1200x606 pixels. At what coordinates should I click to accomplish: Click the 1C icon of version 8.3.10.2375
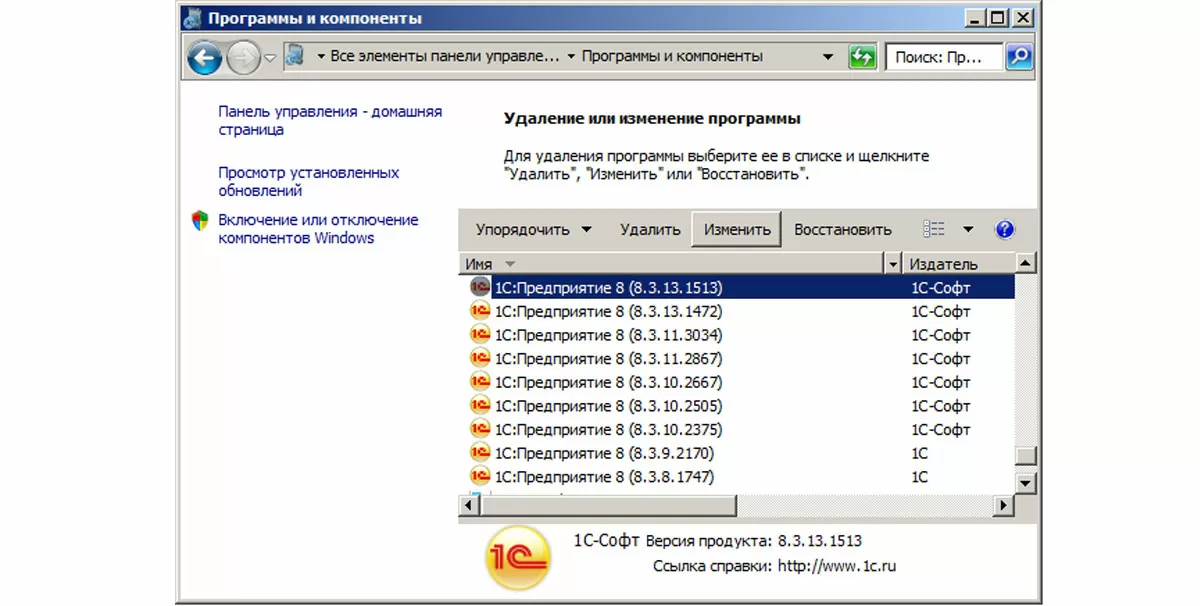point(480,429)
